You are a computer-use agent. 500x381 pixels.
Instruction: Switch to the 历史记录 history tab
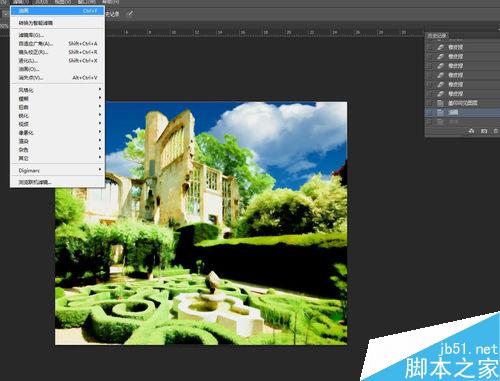pyautogui.click(x=437, y=35)
